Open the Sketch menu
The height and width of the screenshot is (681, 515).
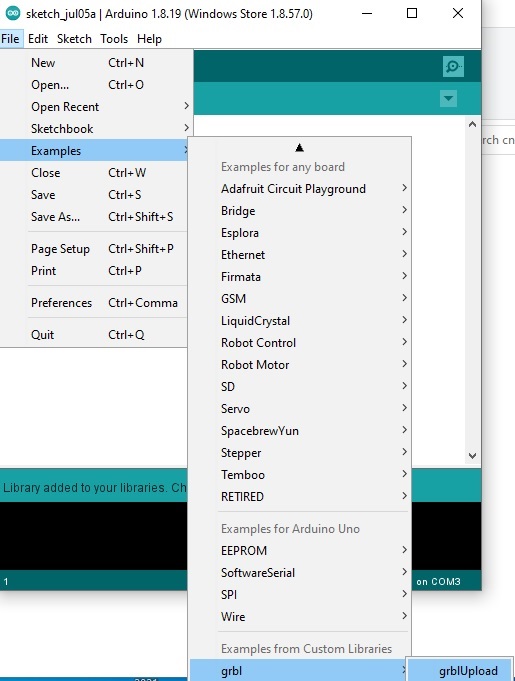tap(74, 39)
